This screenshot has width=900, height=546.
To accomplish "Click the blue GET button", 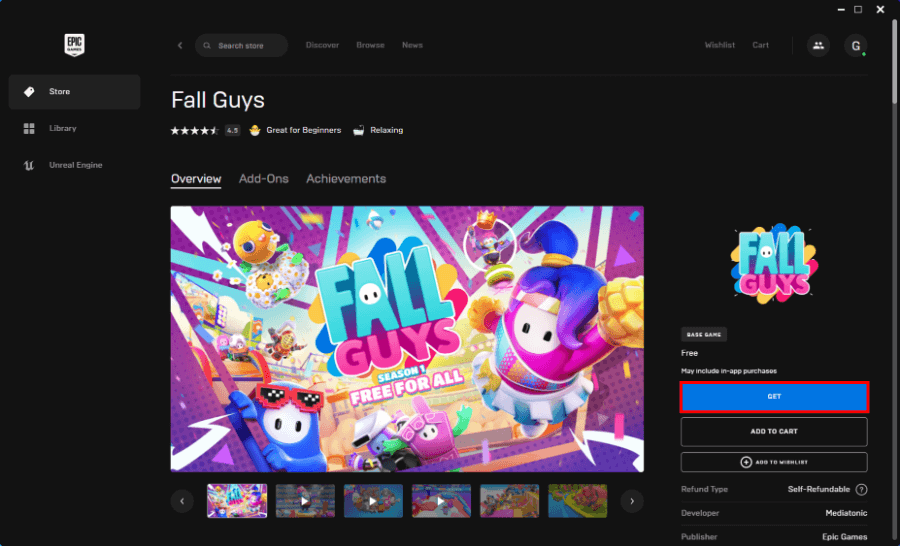I will pyautogui.click(x=774, y=397).
